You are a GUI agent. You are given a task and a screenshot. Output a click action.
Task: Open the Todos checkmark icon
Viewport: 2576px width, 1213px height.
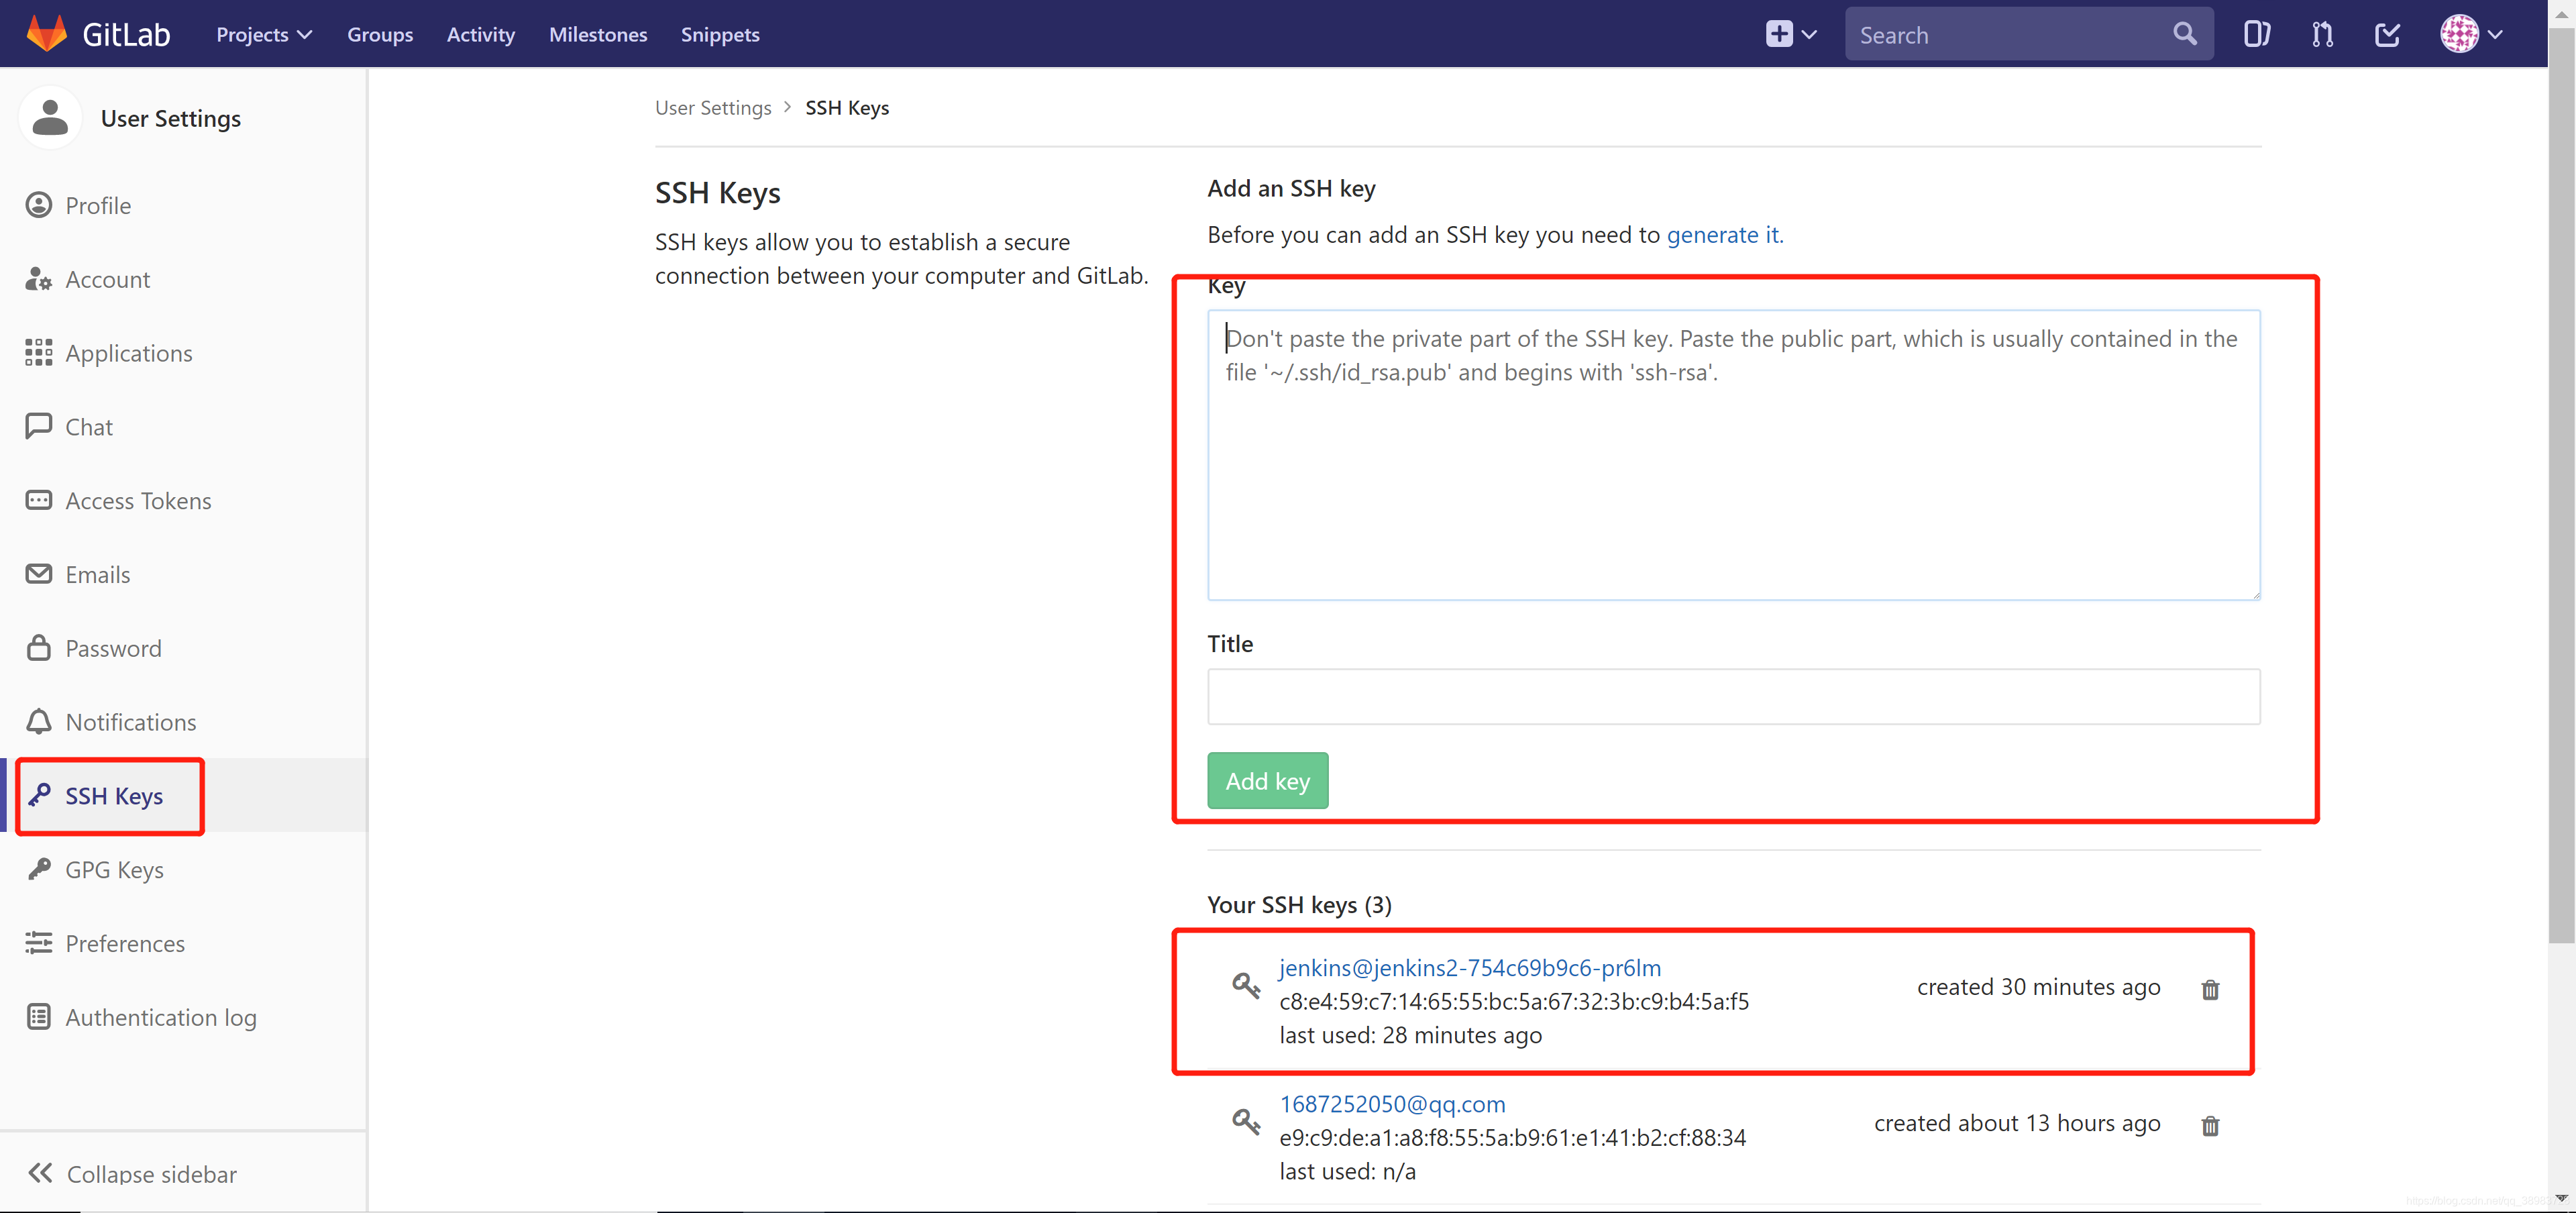pos(2388,33)
